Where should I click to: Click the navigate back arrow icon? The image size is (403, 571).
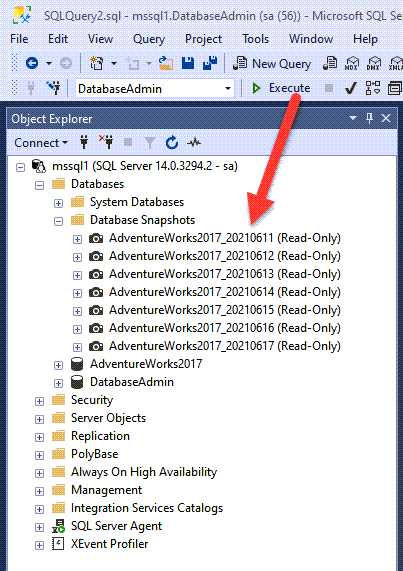coord(32,64)
